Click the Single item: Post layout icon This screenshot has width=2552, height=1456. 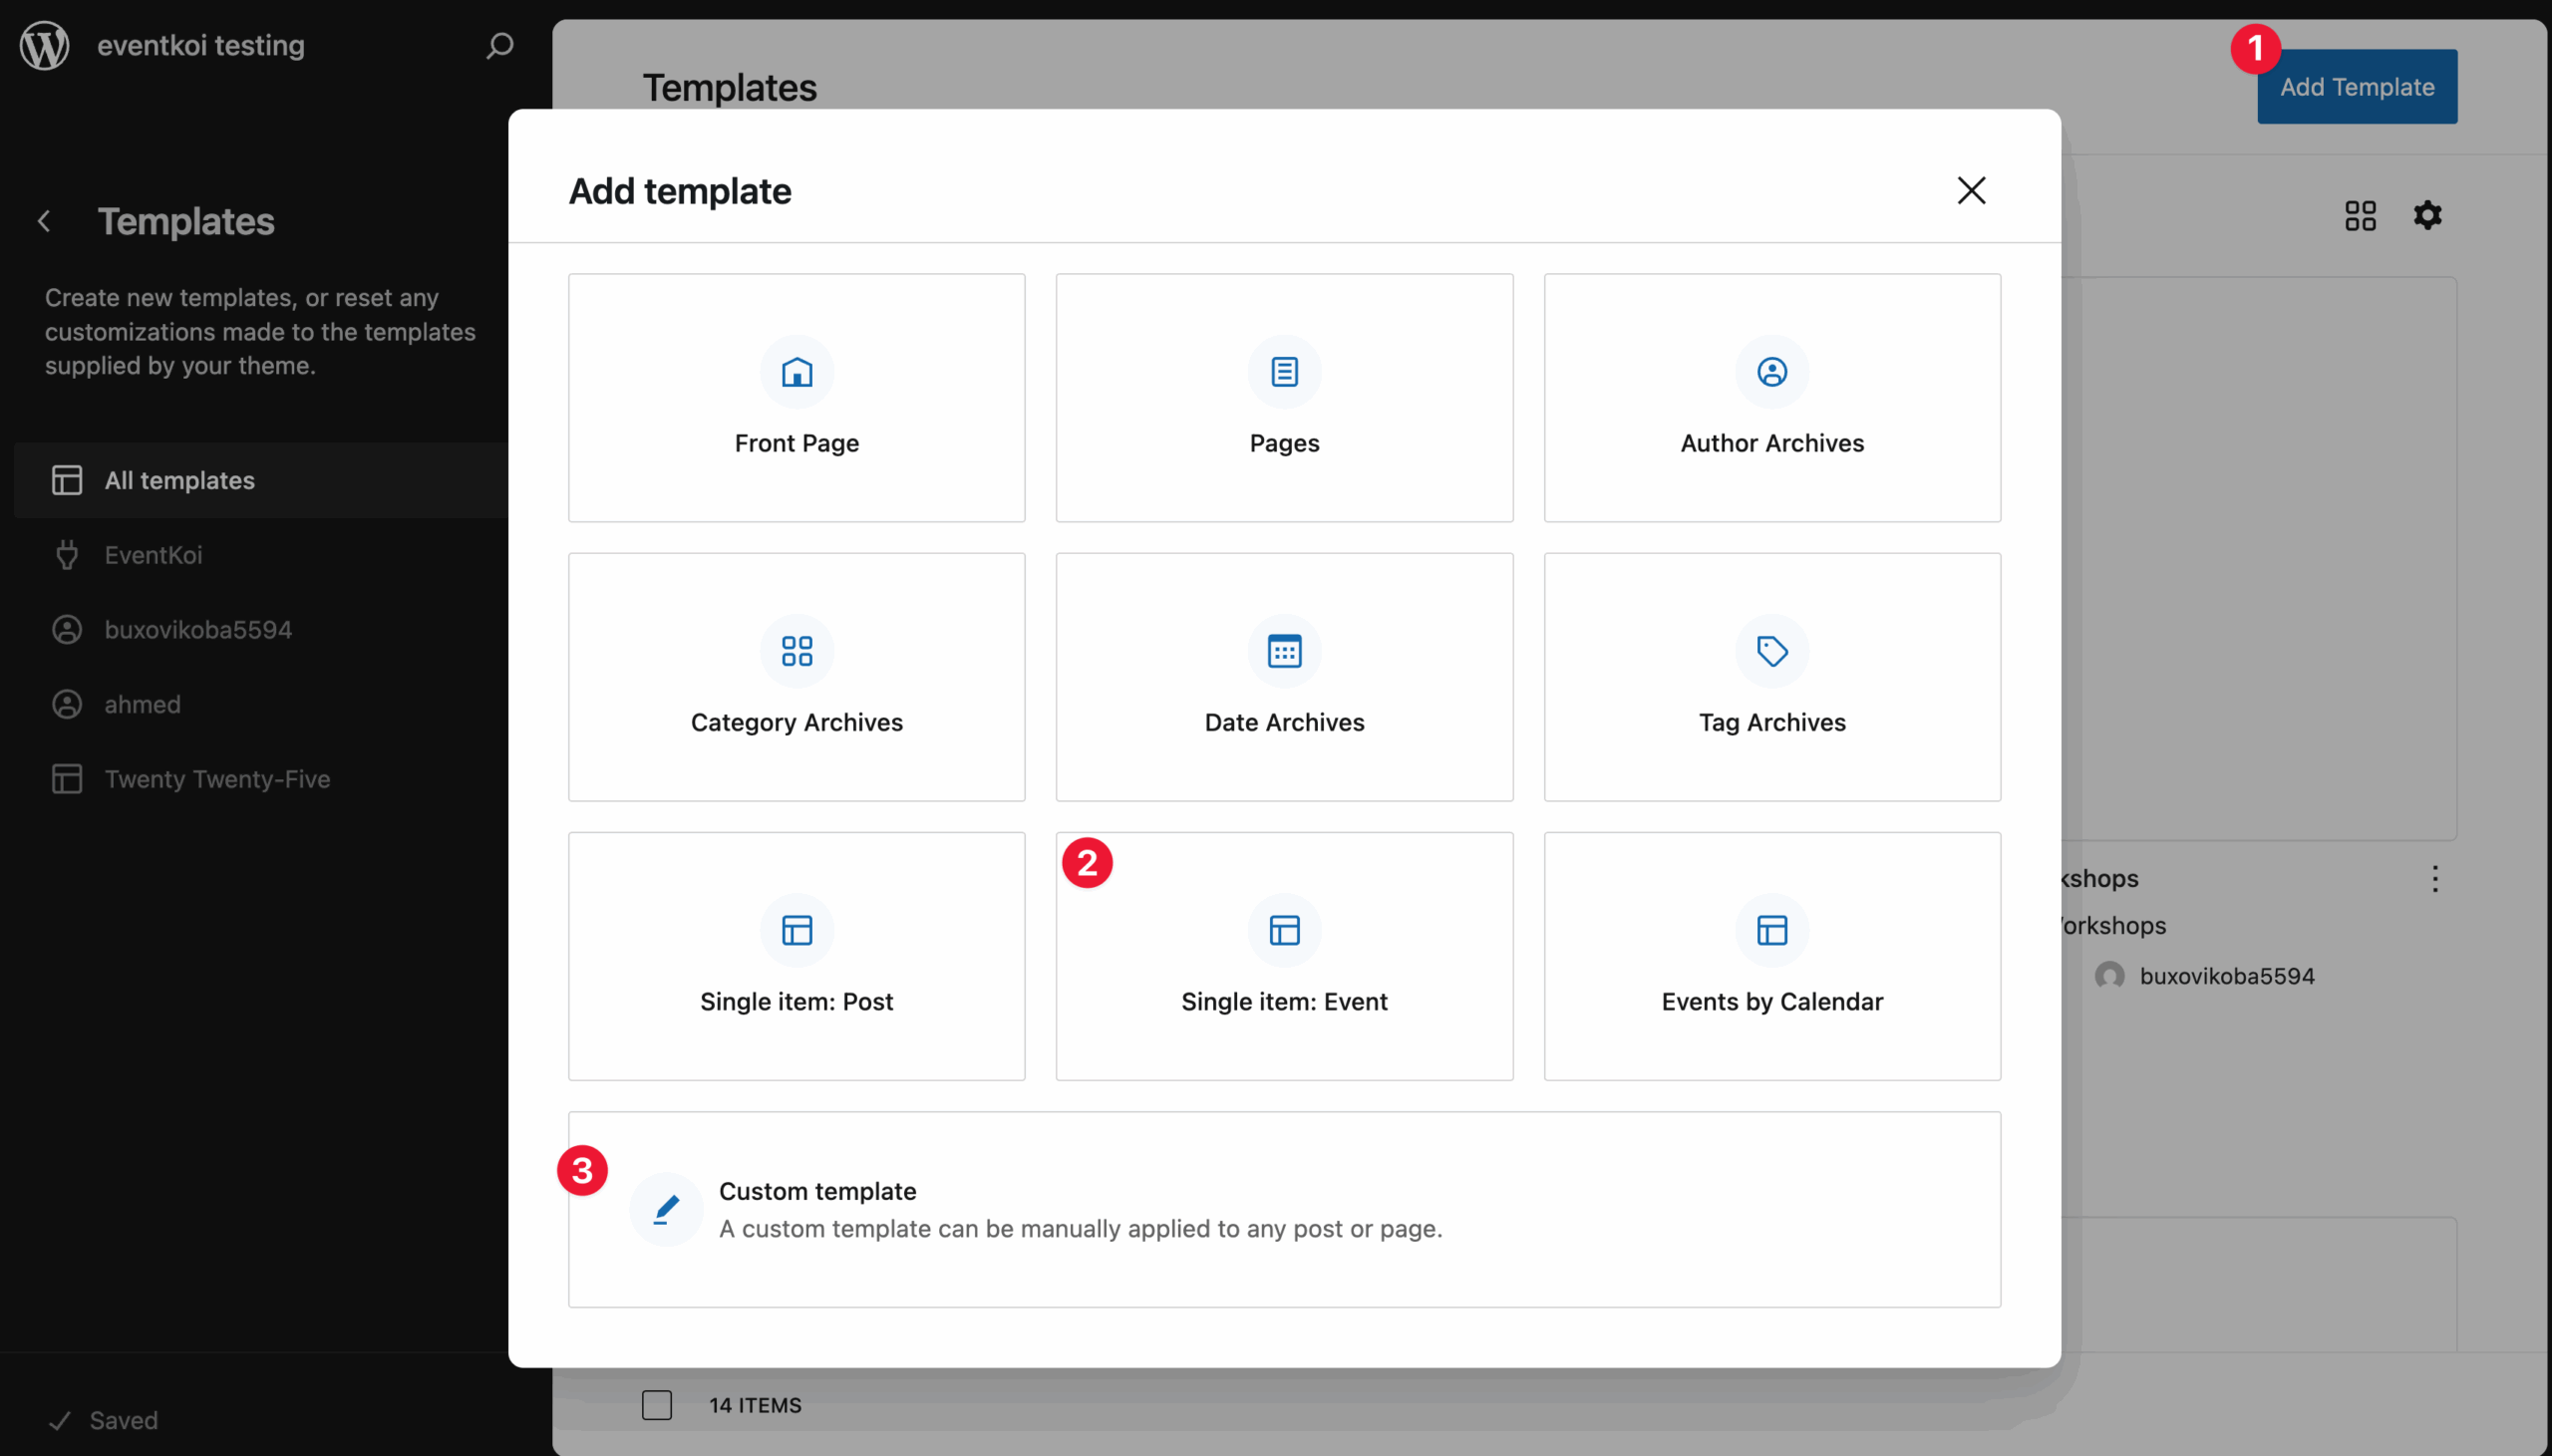[x=797, y=930]
